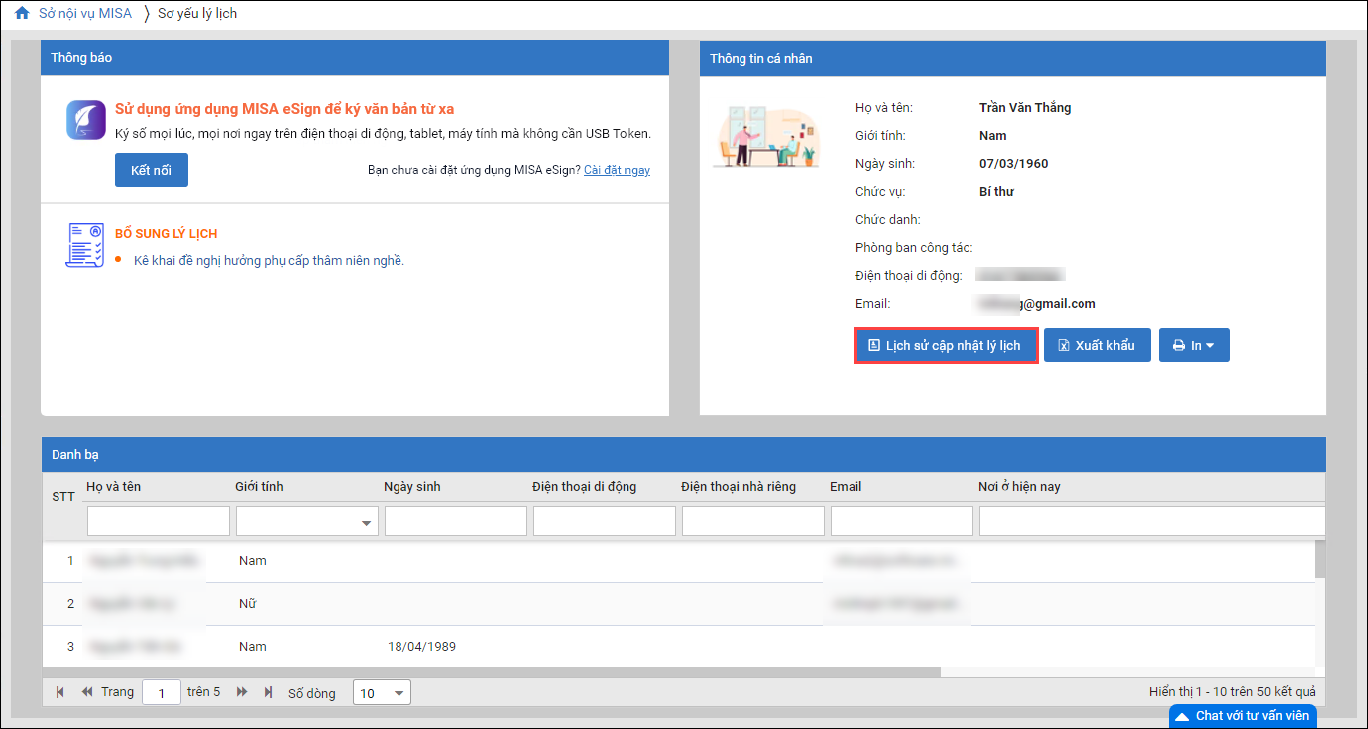The height and width of the screenshot is (729, 1368).
Task: Open Sở nội vụ MISA breadcrumb
Action: [85, 14]
